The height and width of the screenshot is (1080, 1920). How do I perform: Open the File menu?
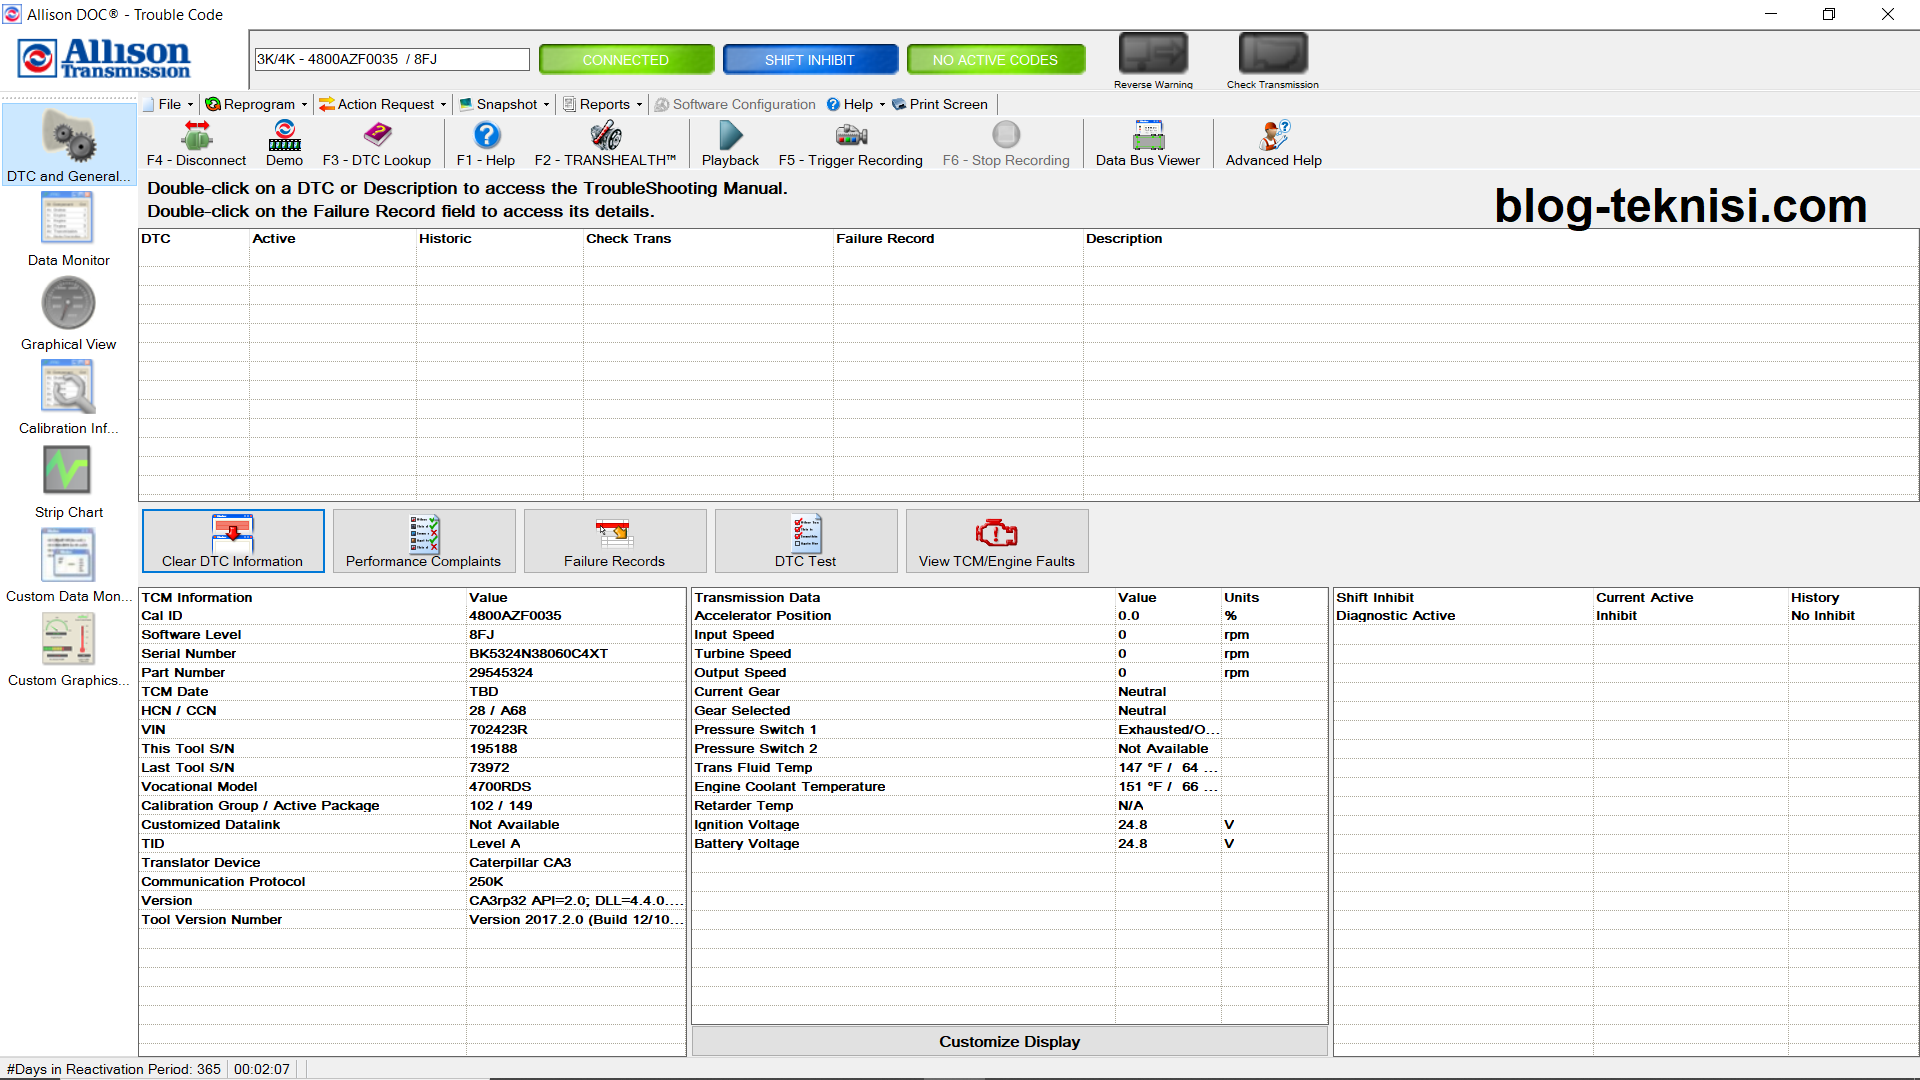point(169,104)
